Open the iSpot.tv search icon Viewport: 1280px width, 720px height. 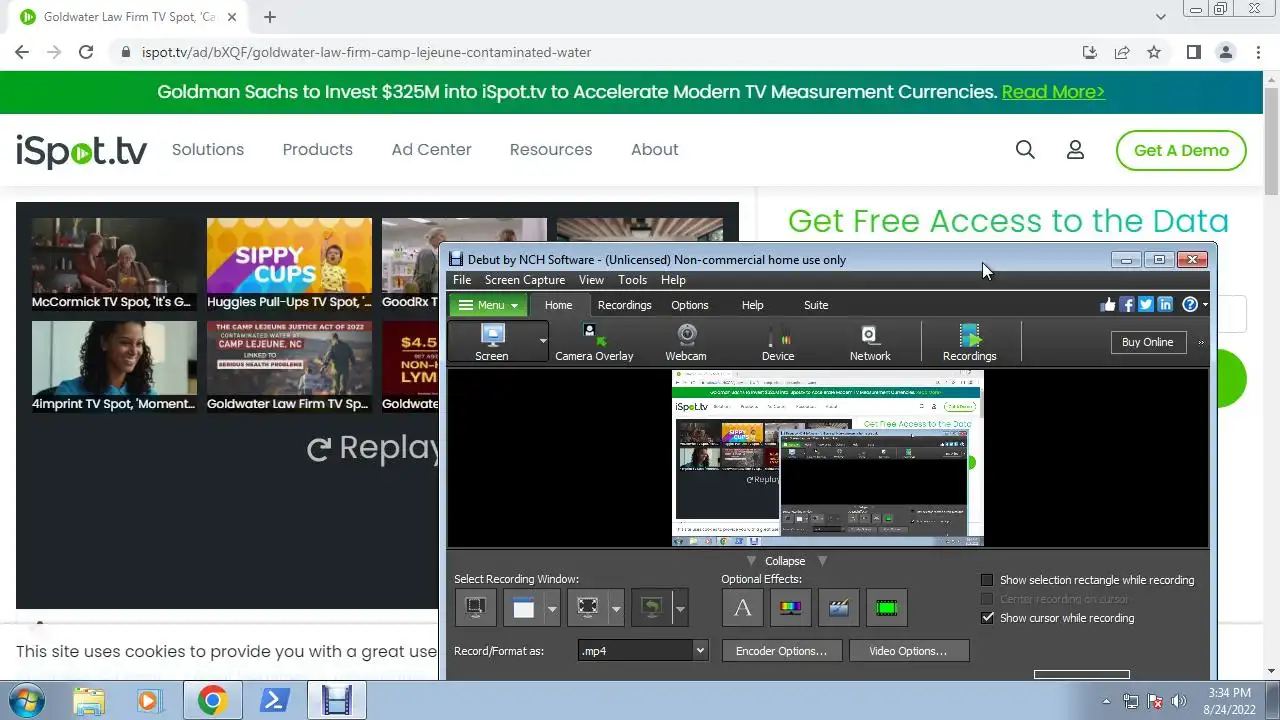coord(1025,149)
